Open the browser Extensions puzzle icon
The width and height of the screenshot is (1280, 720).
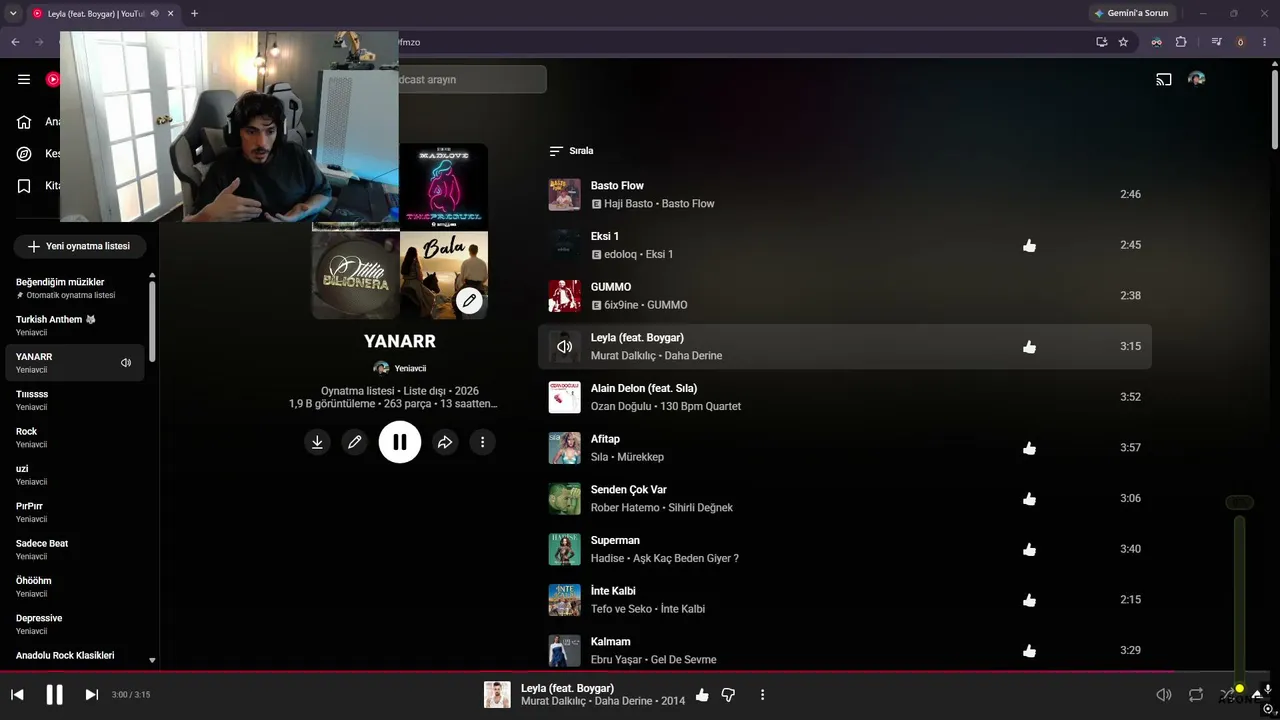coord(1181,42)
